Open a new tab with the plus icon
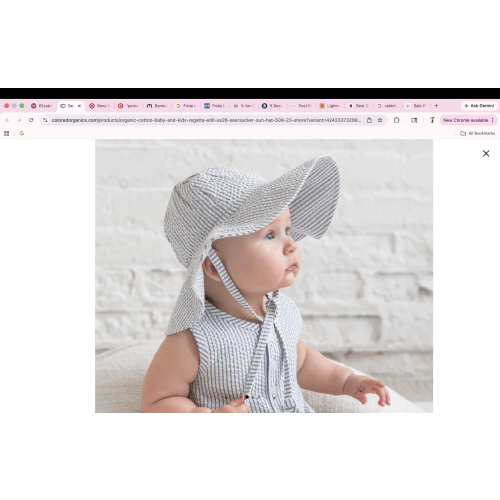The height and width of the screenshot is (500, 500). pos(436,106)
